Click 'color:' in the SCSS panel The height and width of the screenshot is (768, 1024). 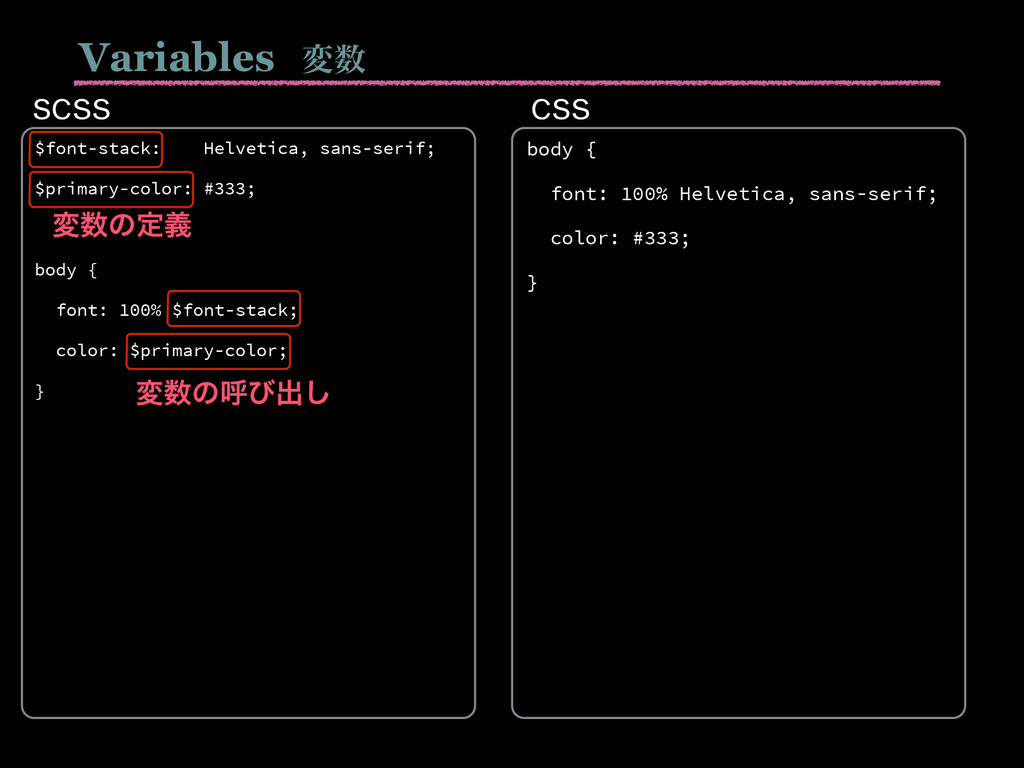pos(86,351)
